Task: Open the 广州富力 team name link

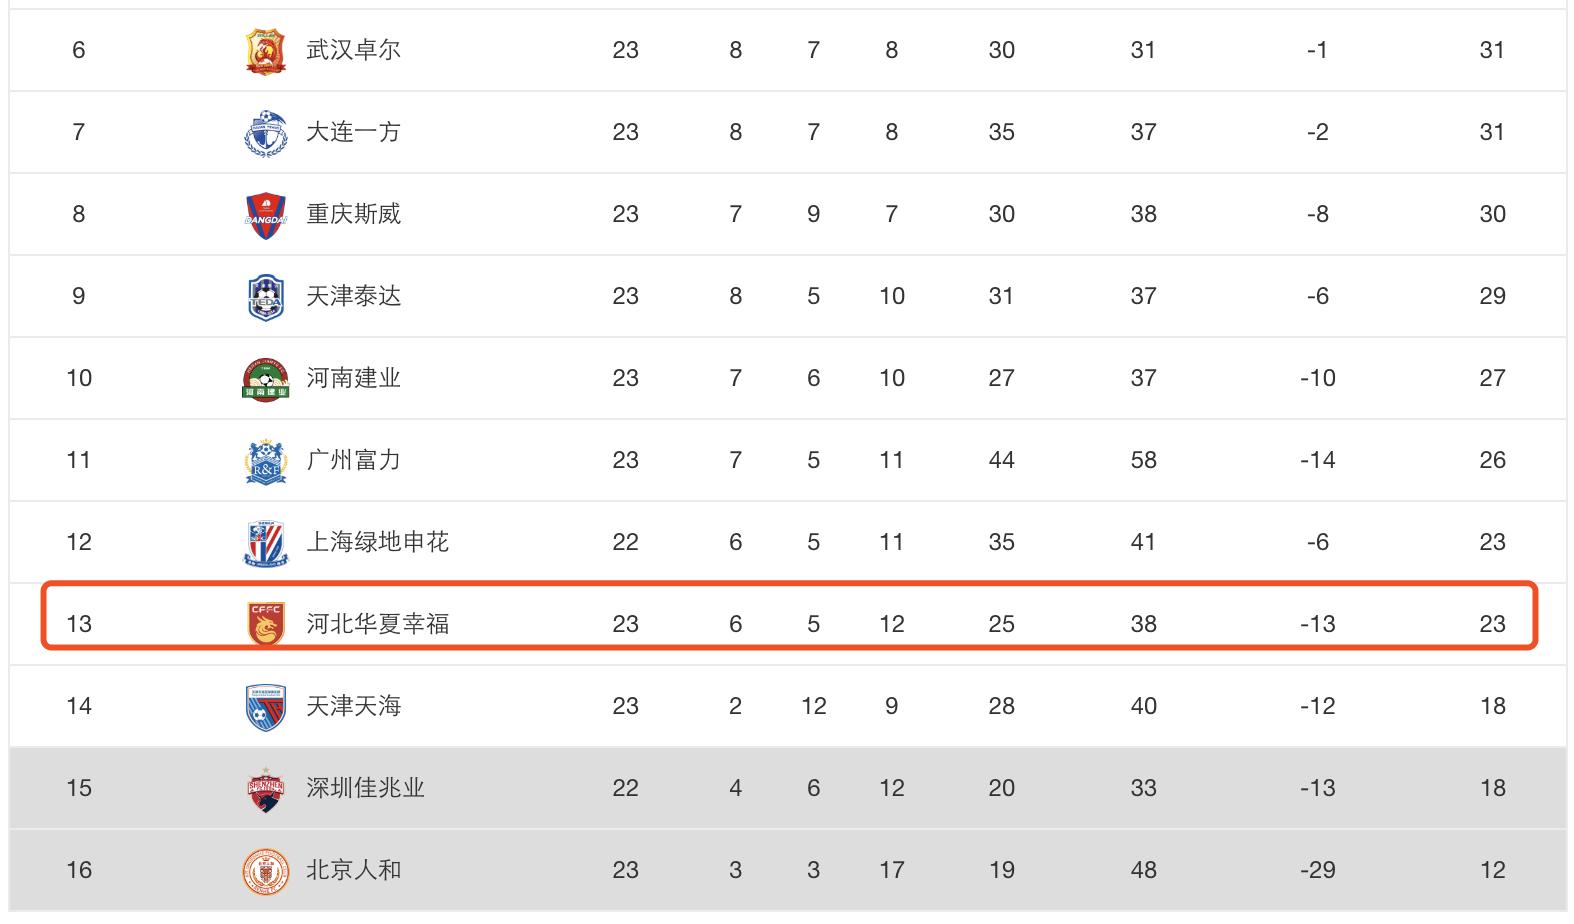Action: [353, 460]
